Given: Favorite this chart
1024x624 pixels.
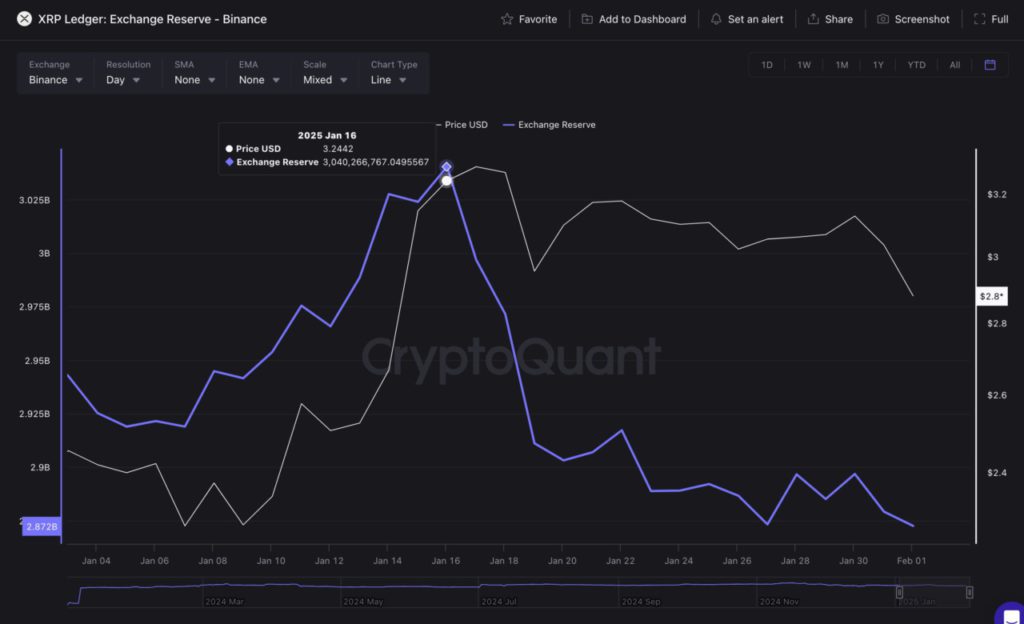Looking at the screenshot, I should pos(529,19).
